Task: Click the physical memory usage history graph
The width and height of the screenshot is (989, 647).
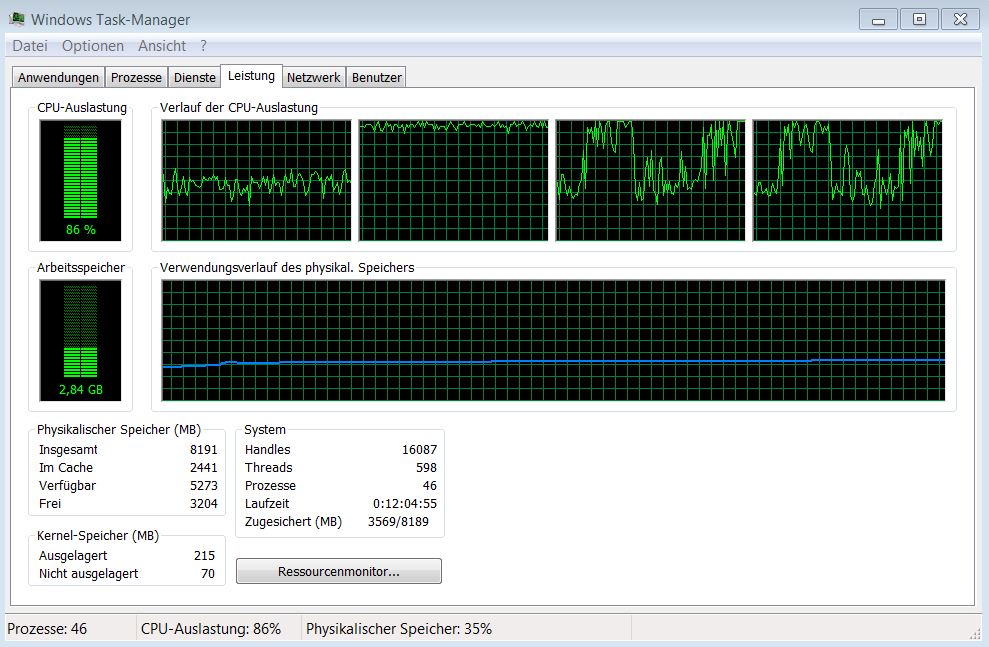Action: [x=553, y=341]
